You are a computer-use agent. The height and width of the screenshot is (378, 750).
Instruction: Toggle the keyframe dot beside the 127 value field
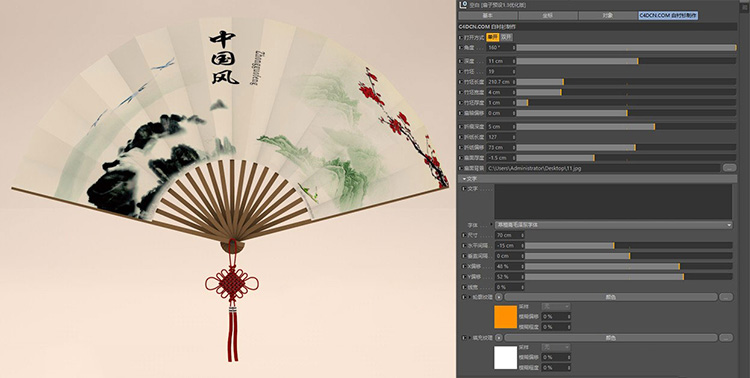(461, 137)
